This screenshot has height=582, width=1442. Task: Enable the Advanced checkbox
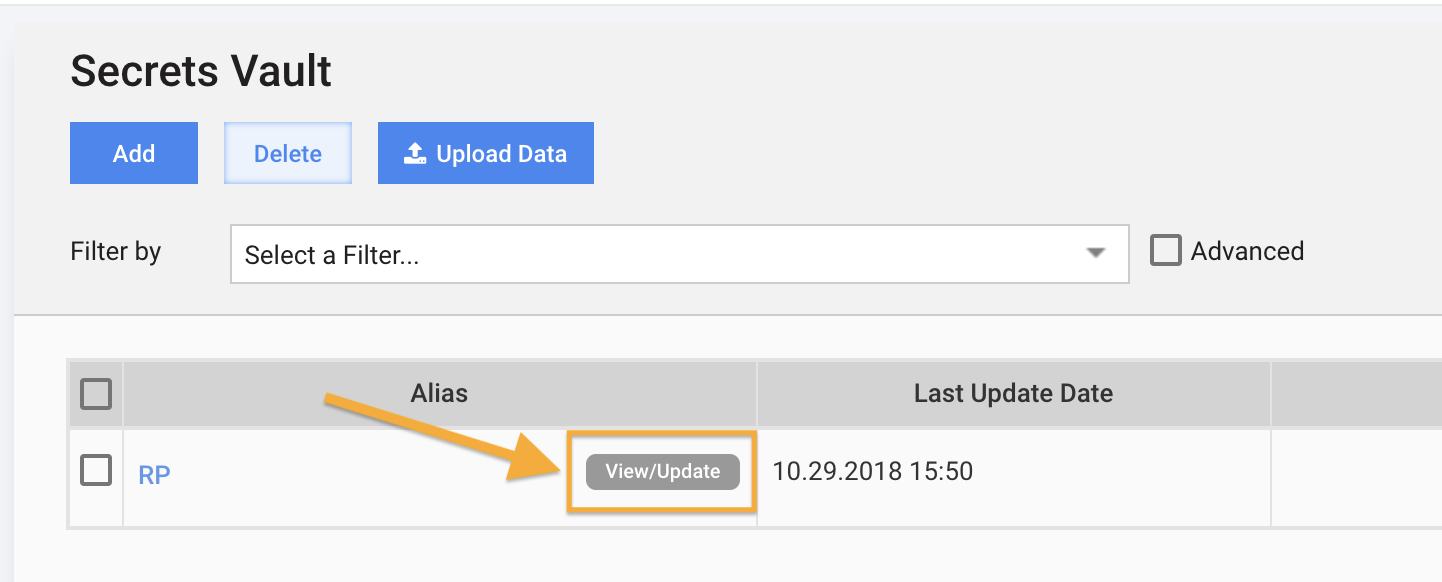[1166, 250]
